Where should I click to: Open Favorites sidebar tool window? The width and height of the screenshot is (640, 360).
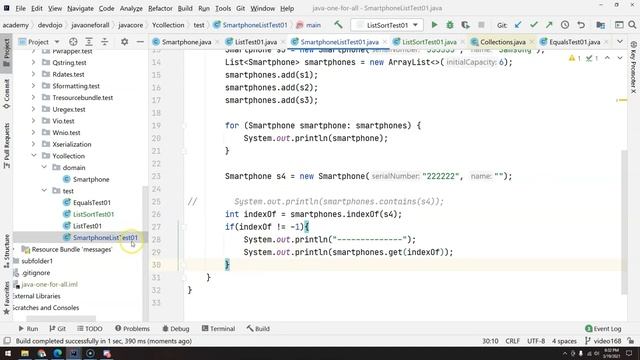tap(7, 298)
